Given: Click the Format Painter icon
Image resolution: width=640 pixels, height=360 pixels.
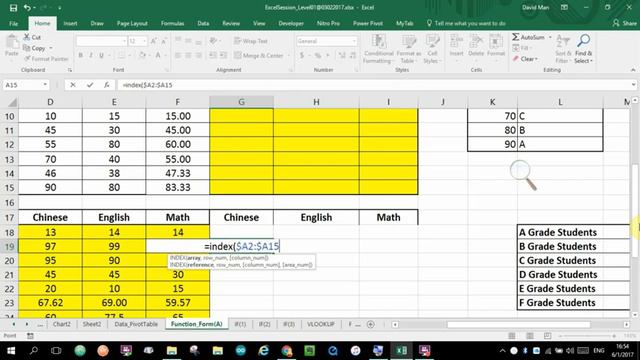Looking at the screenshot, I should pos(27,59).
